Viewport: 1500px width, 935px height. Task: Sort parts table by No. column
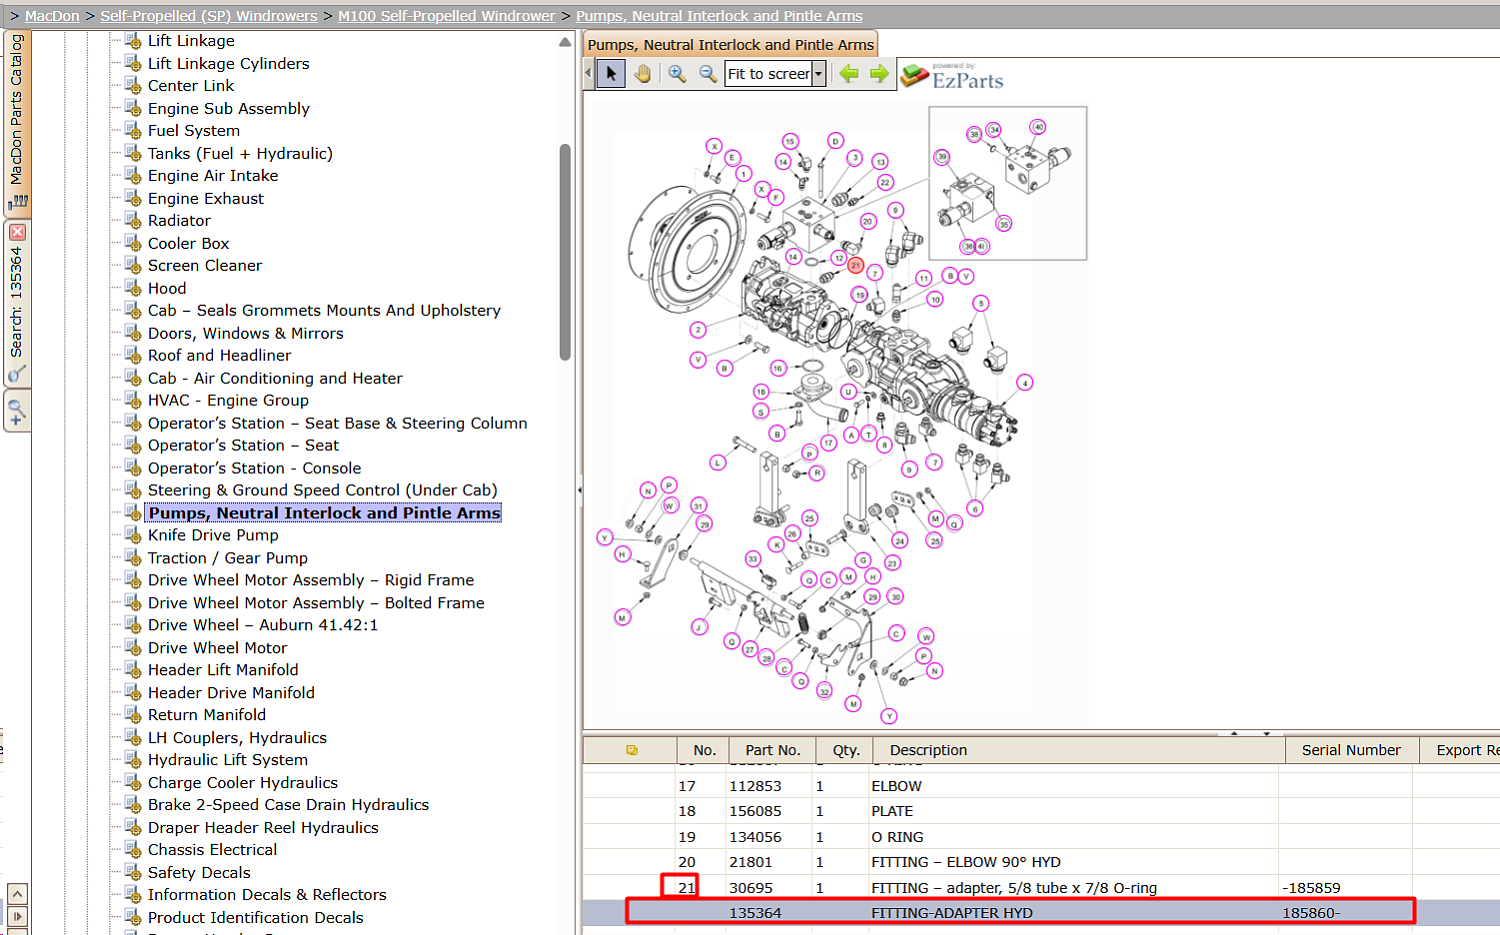pyautogui.click(x=704, y=750)
